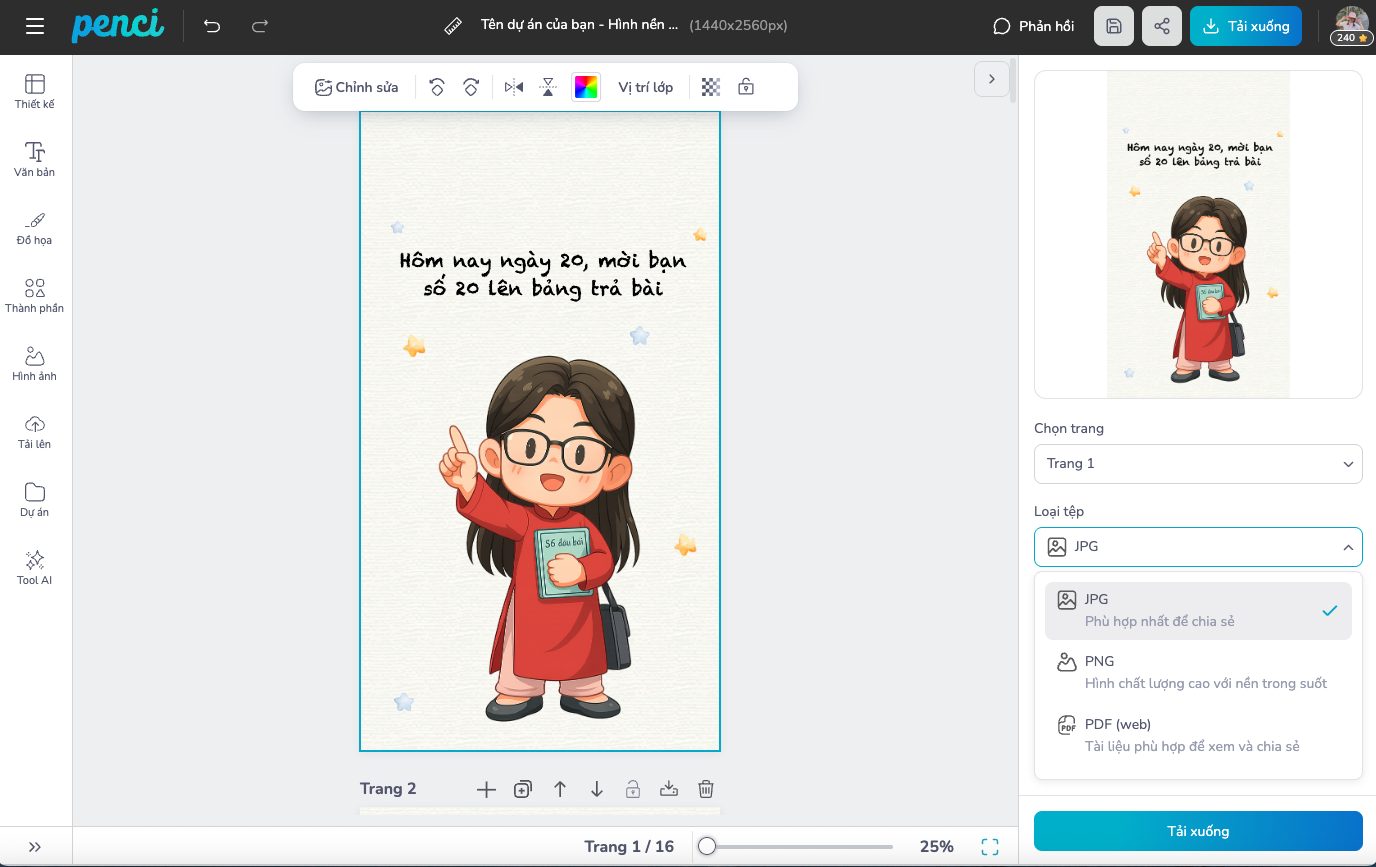The height and width of the screenshot is (867, 1376).
Task: Click the redo arrow icon
Action: (x=260, y=26)
